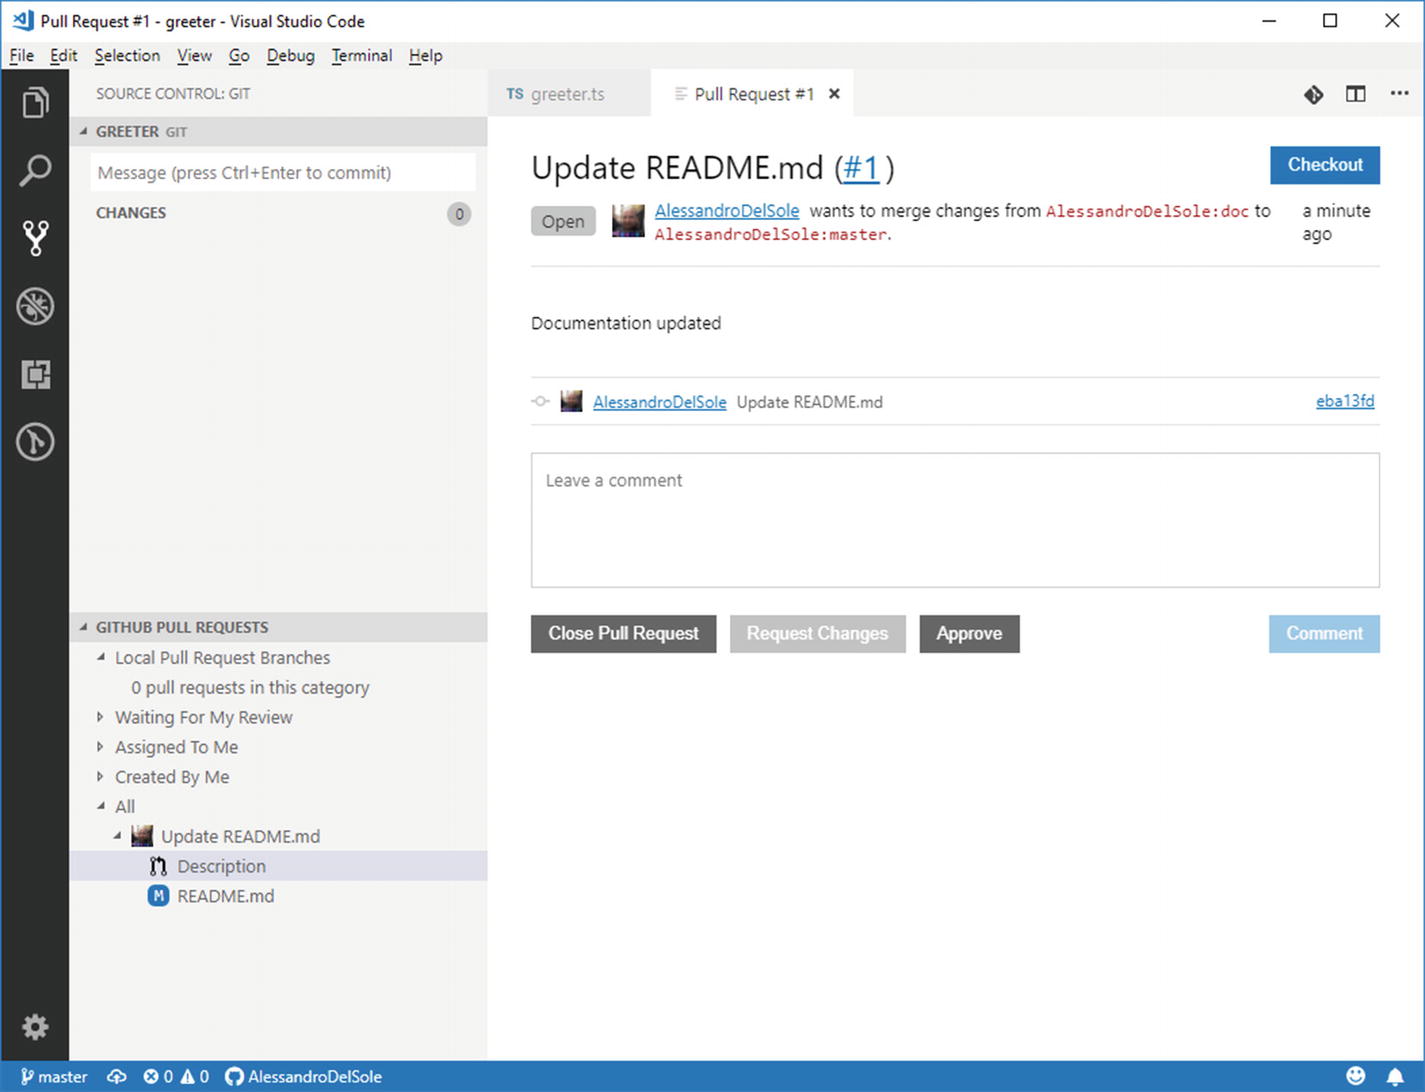Click the author avatar in the pull request header
Screen dimensions: 1425x1092
click(x=628, y=221)
